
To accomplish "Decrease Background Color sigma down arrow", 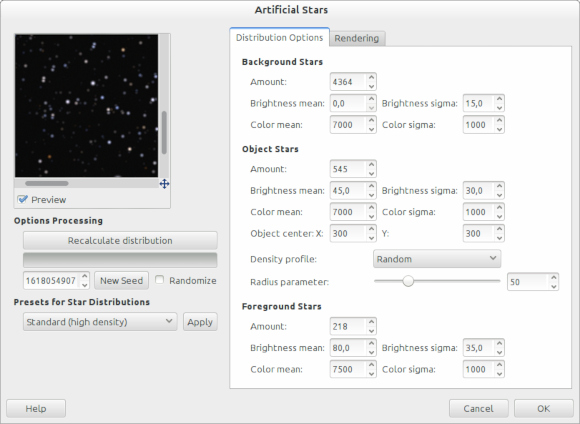I will pyautogui.click(x=499, y=129).
